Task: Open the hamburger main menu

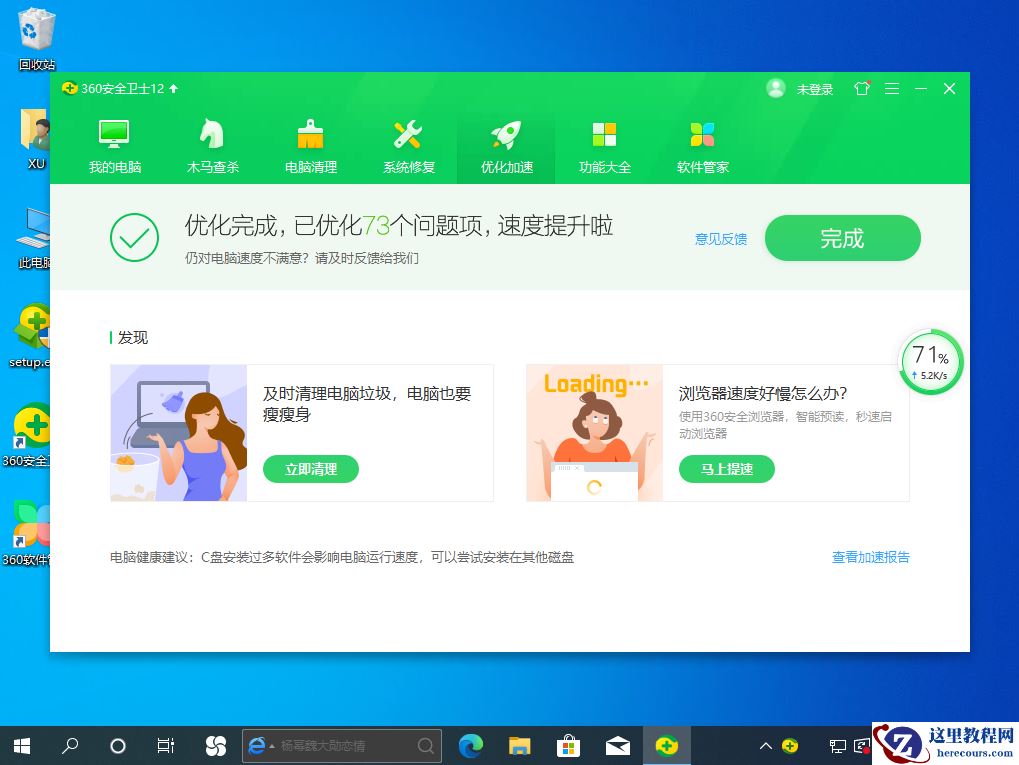Action: coord(892,88)
